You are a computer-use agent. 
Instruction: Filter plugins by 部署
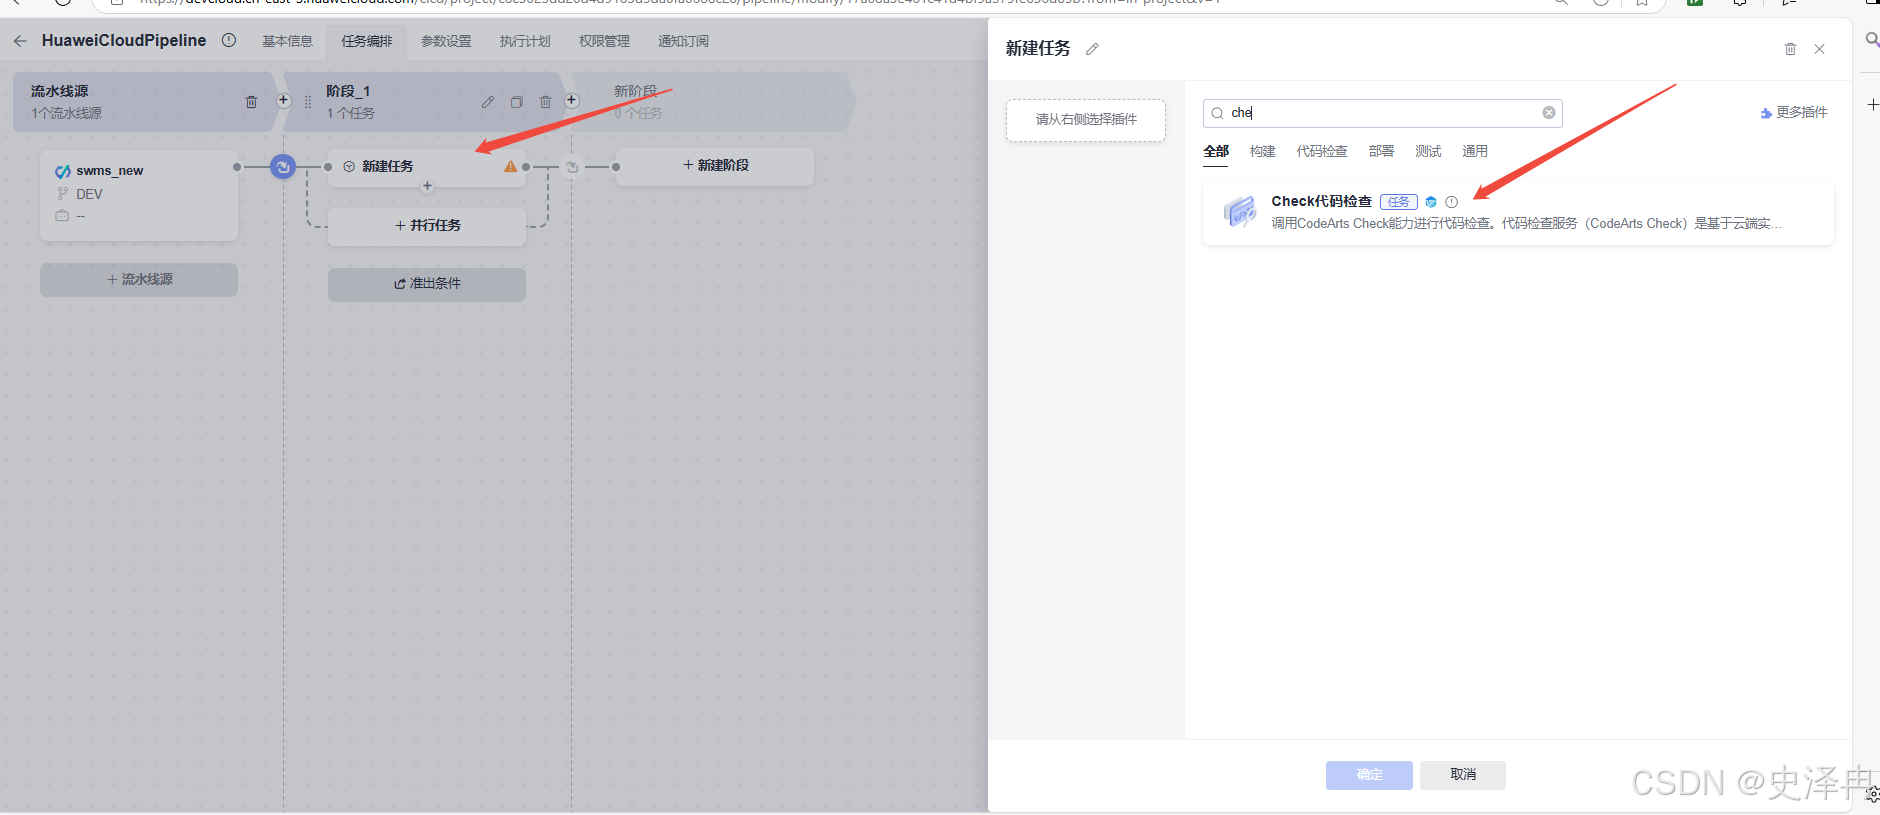pos(1381,151)
